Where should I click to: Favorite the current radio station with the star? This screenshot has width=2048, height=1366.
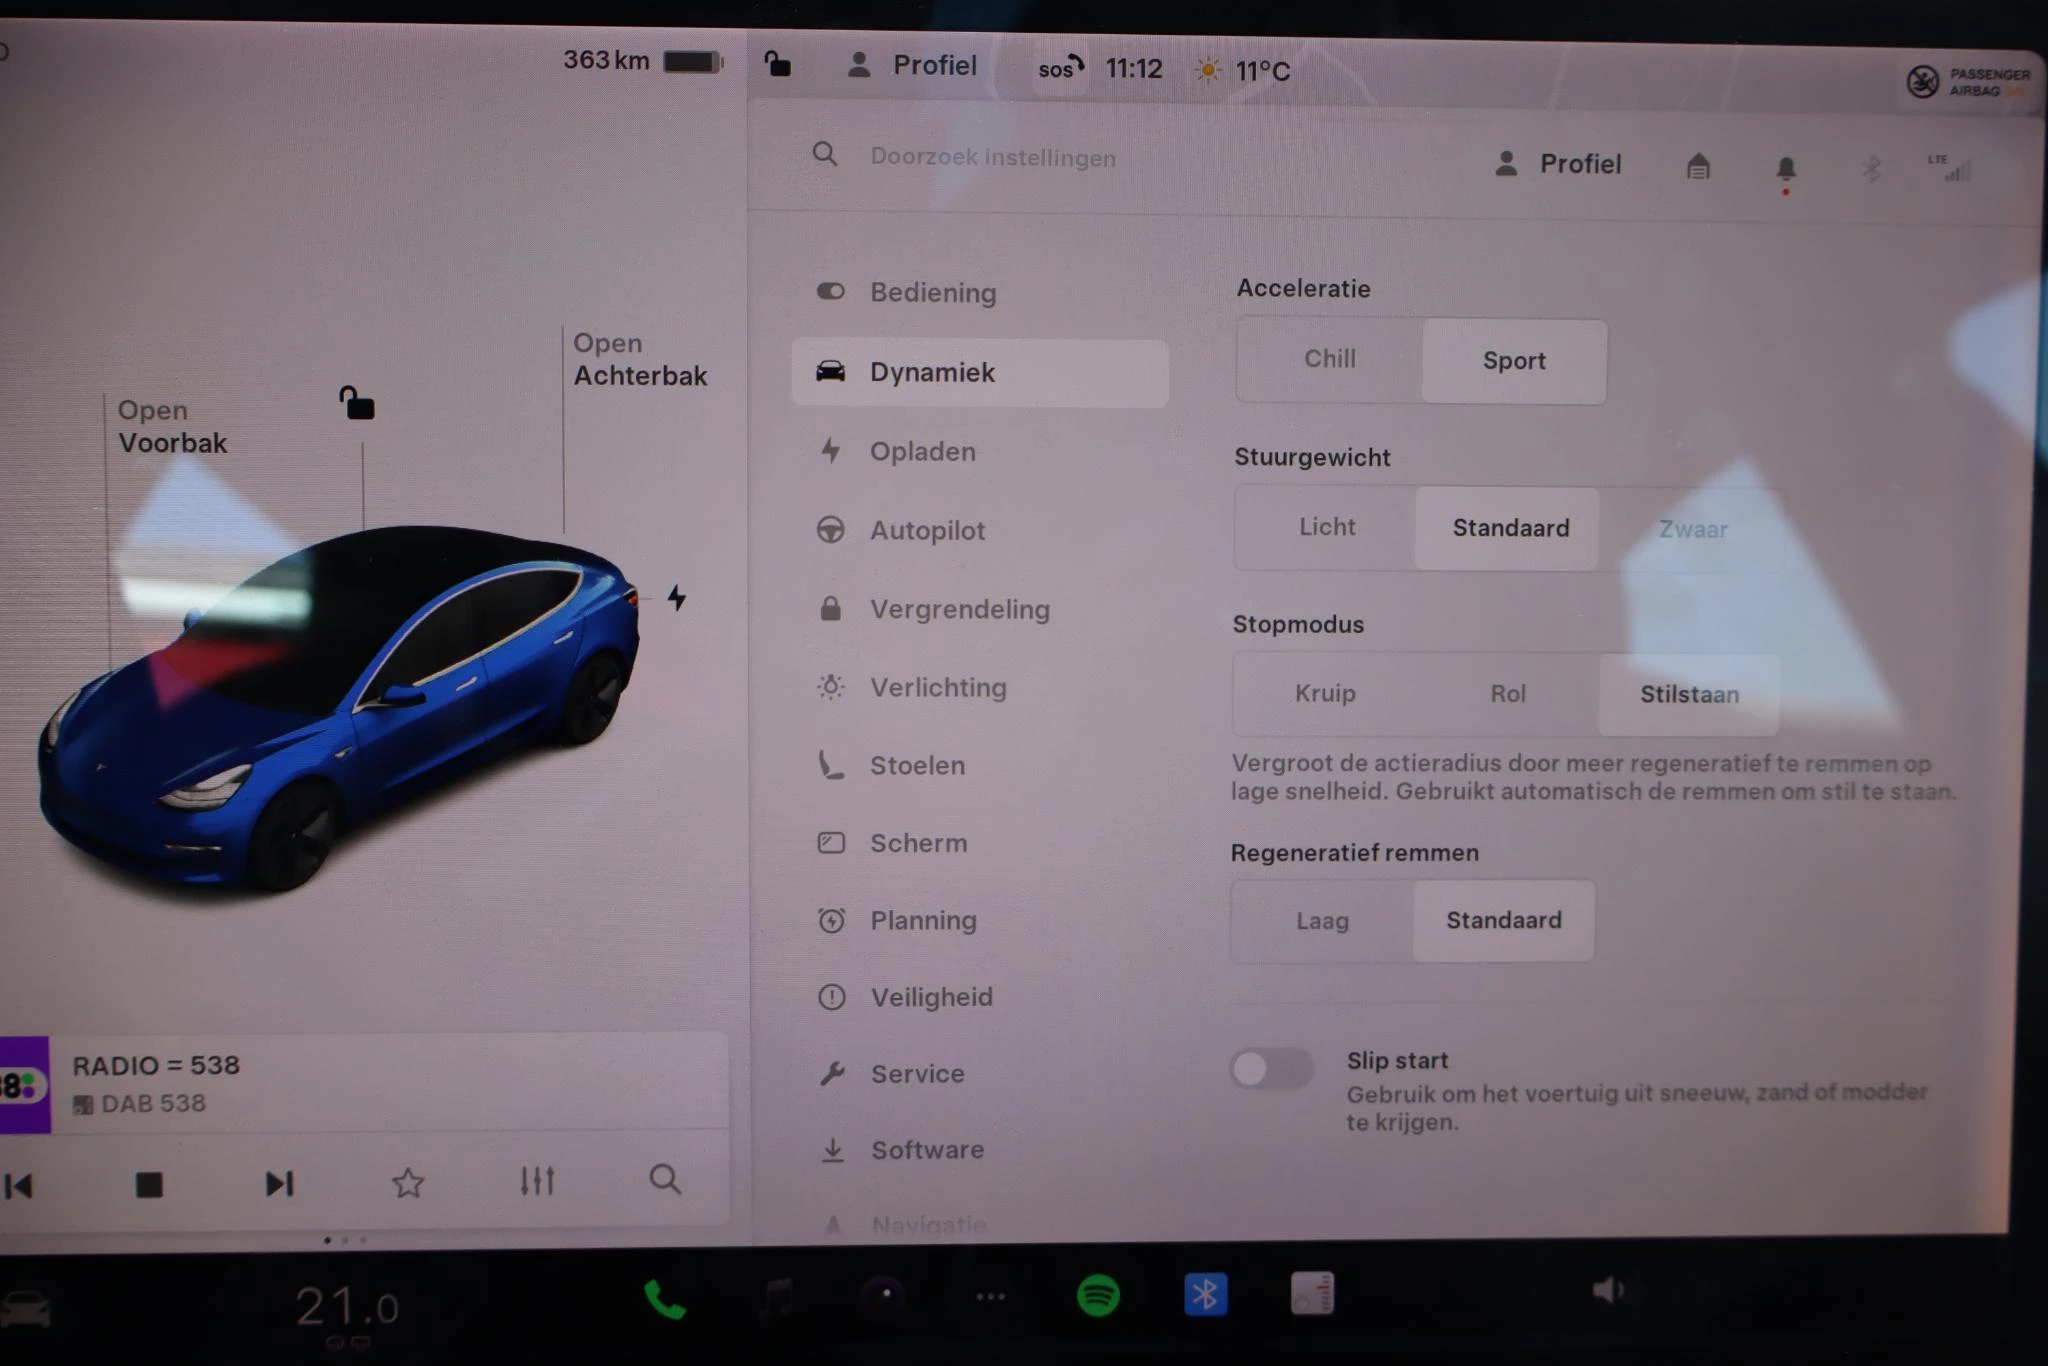click(408, 1182)
